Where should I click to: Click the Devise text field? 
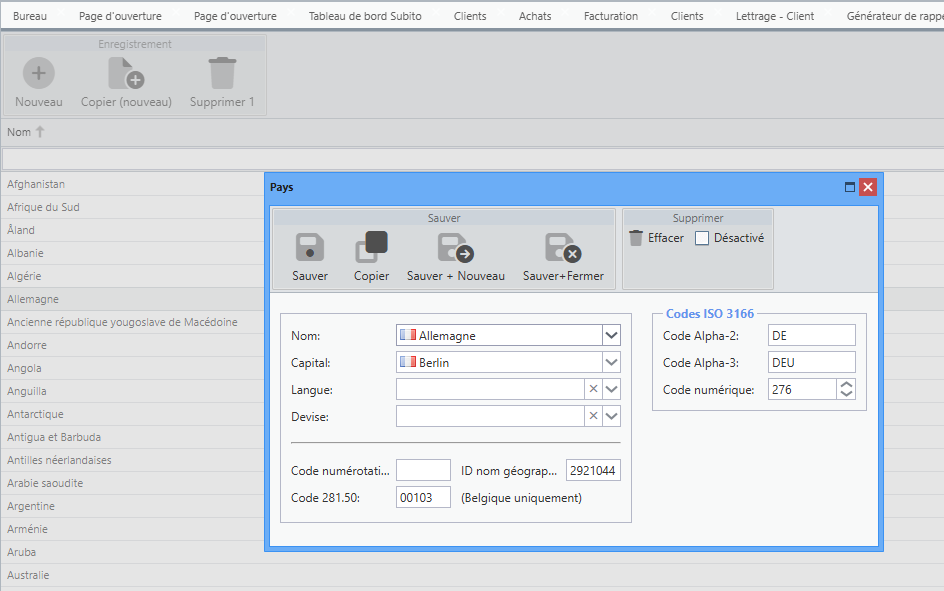(490, 416)
